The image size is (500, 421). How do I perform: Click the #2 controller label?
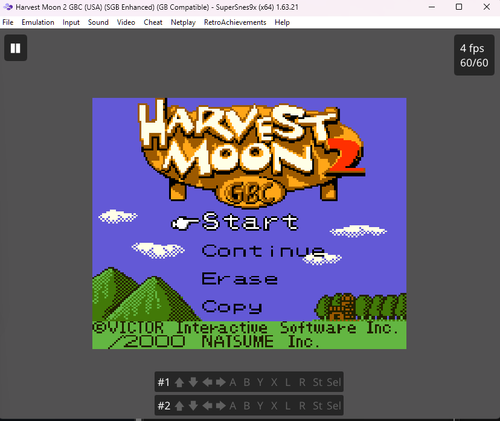point(164,406)
